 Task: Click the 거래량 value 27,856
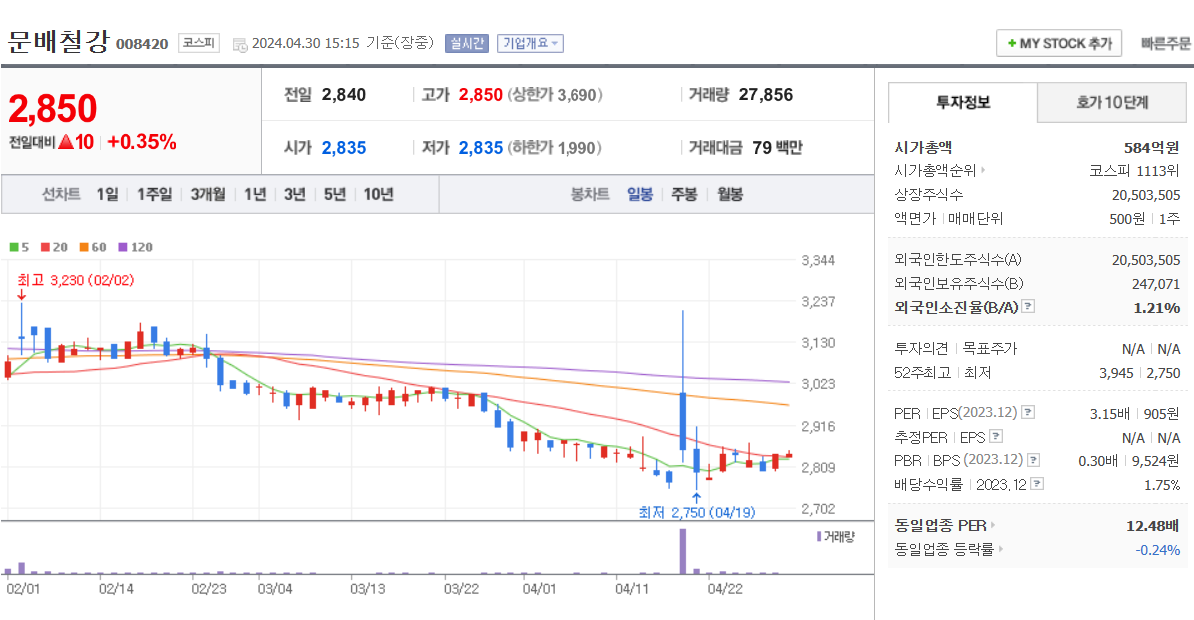pos(765,94)
